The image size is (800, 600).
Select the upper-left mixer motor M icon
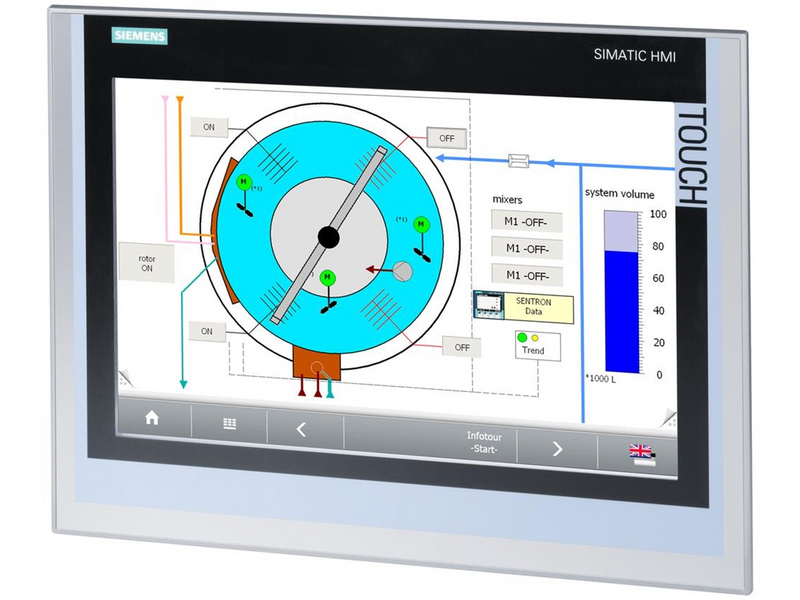pos(244,182)
